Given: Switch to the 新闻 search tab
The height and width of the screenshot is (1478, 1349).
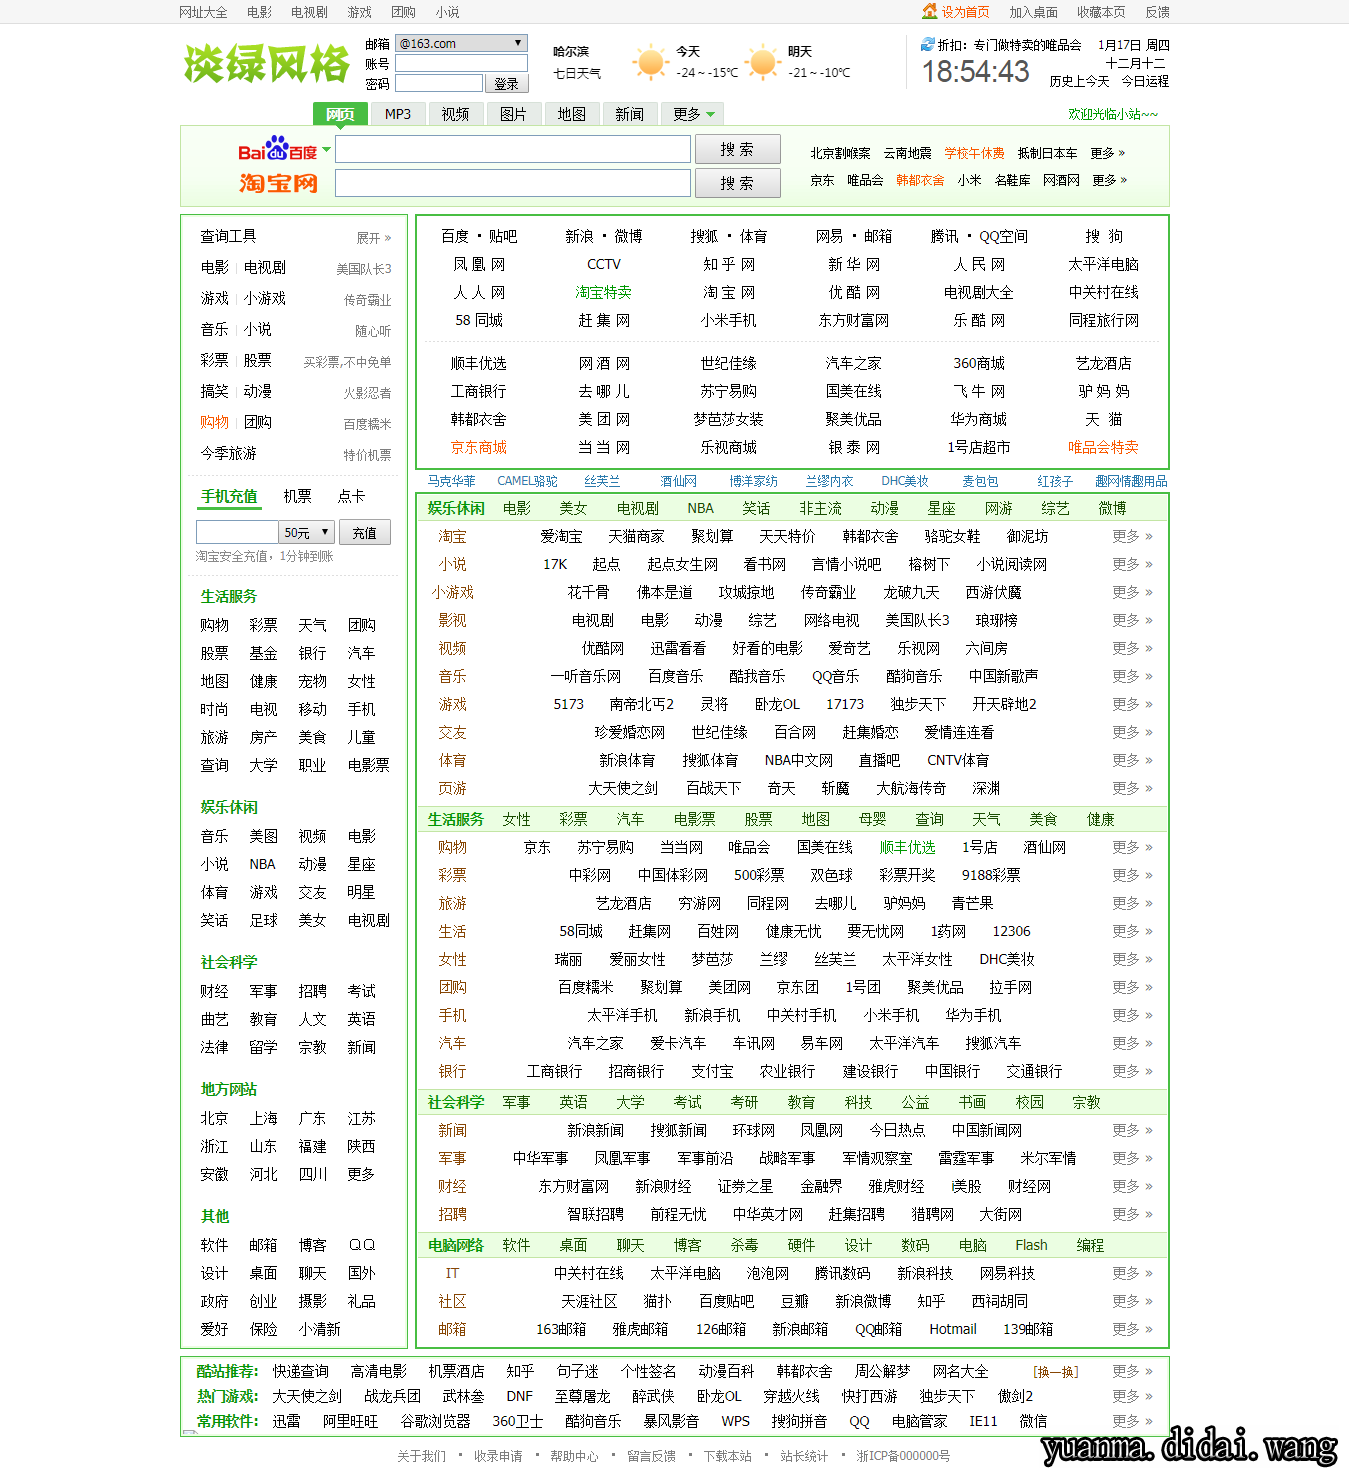Looking at the screenshot, I should (x=630, y=114).
